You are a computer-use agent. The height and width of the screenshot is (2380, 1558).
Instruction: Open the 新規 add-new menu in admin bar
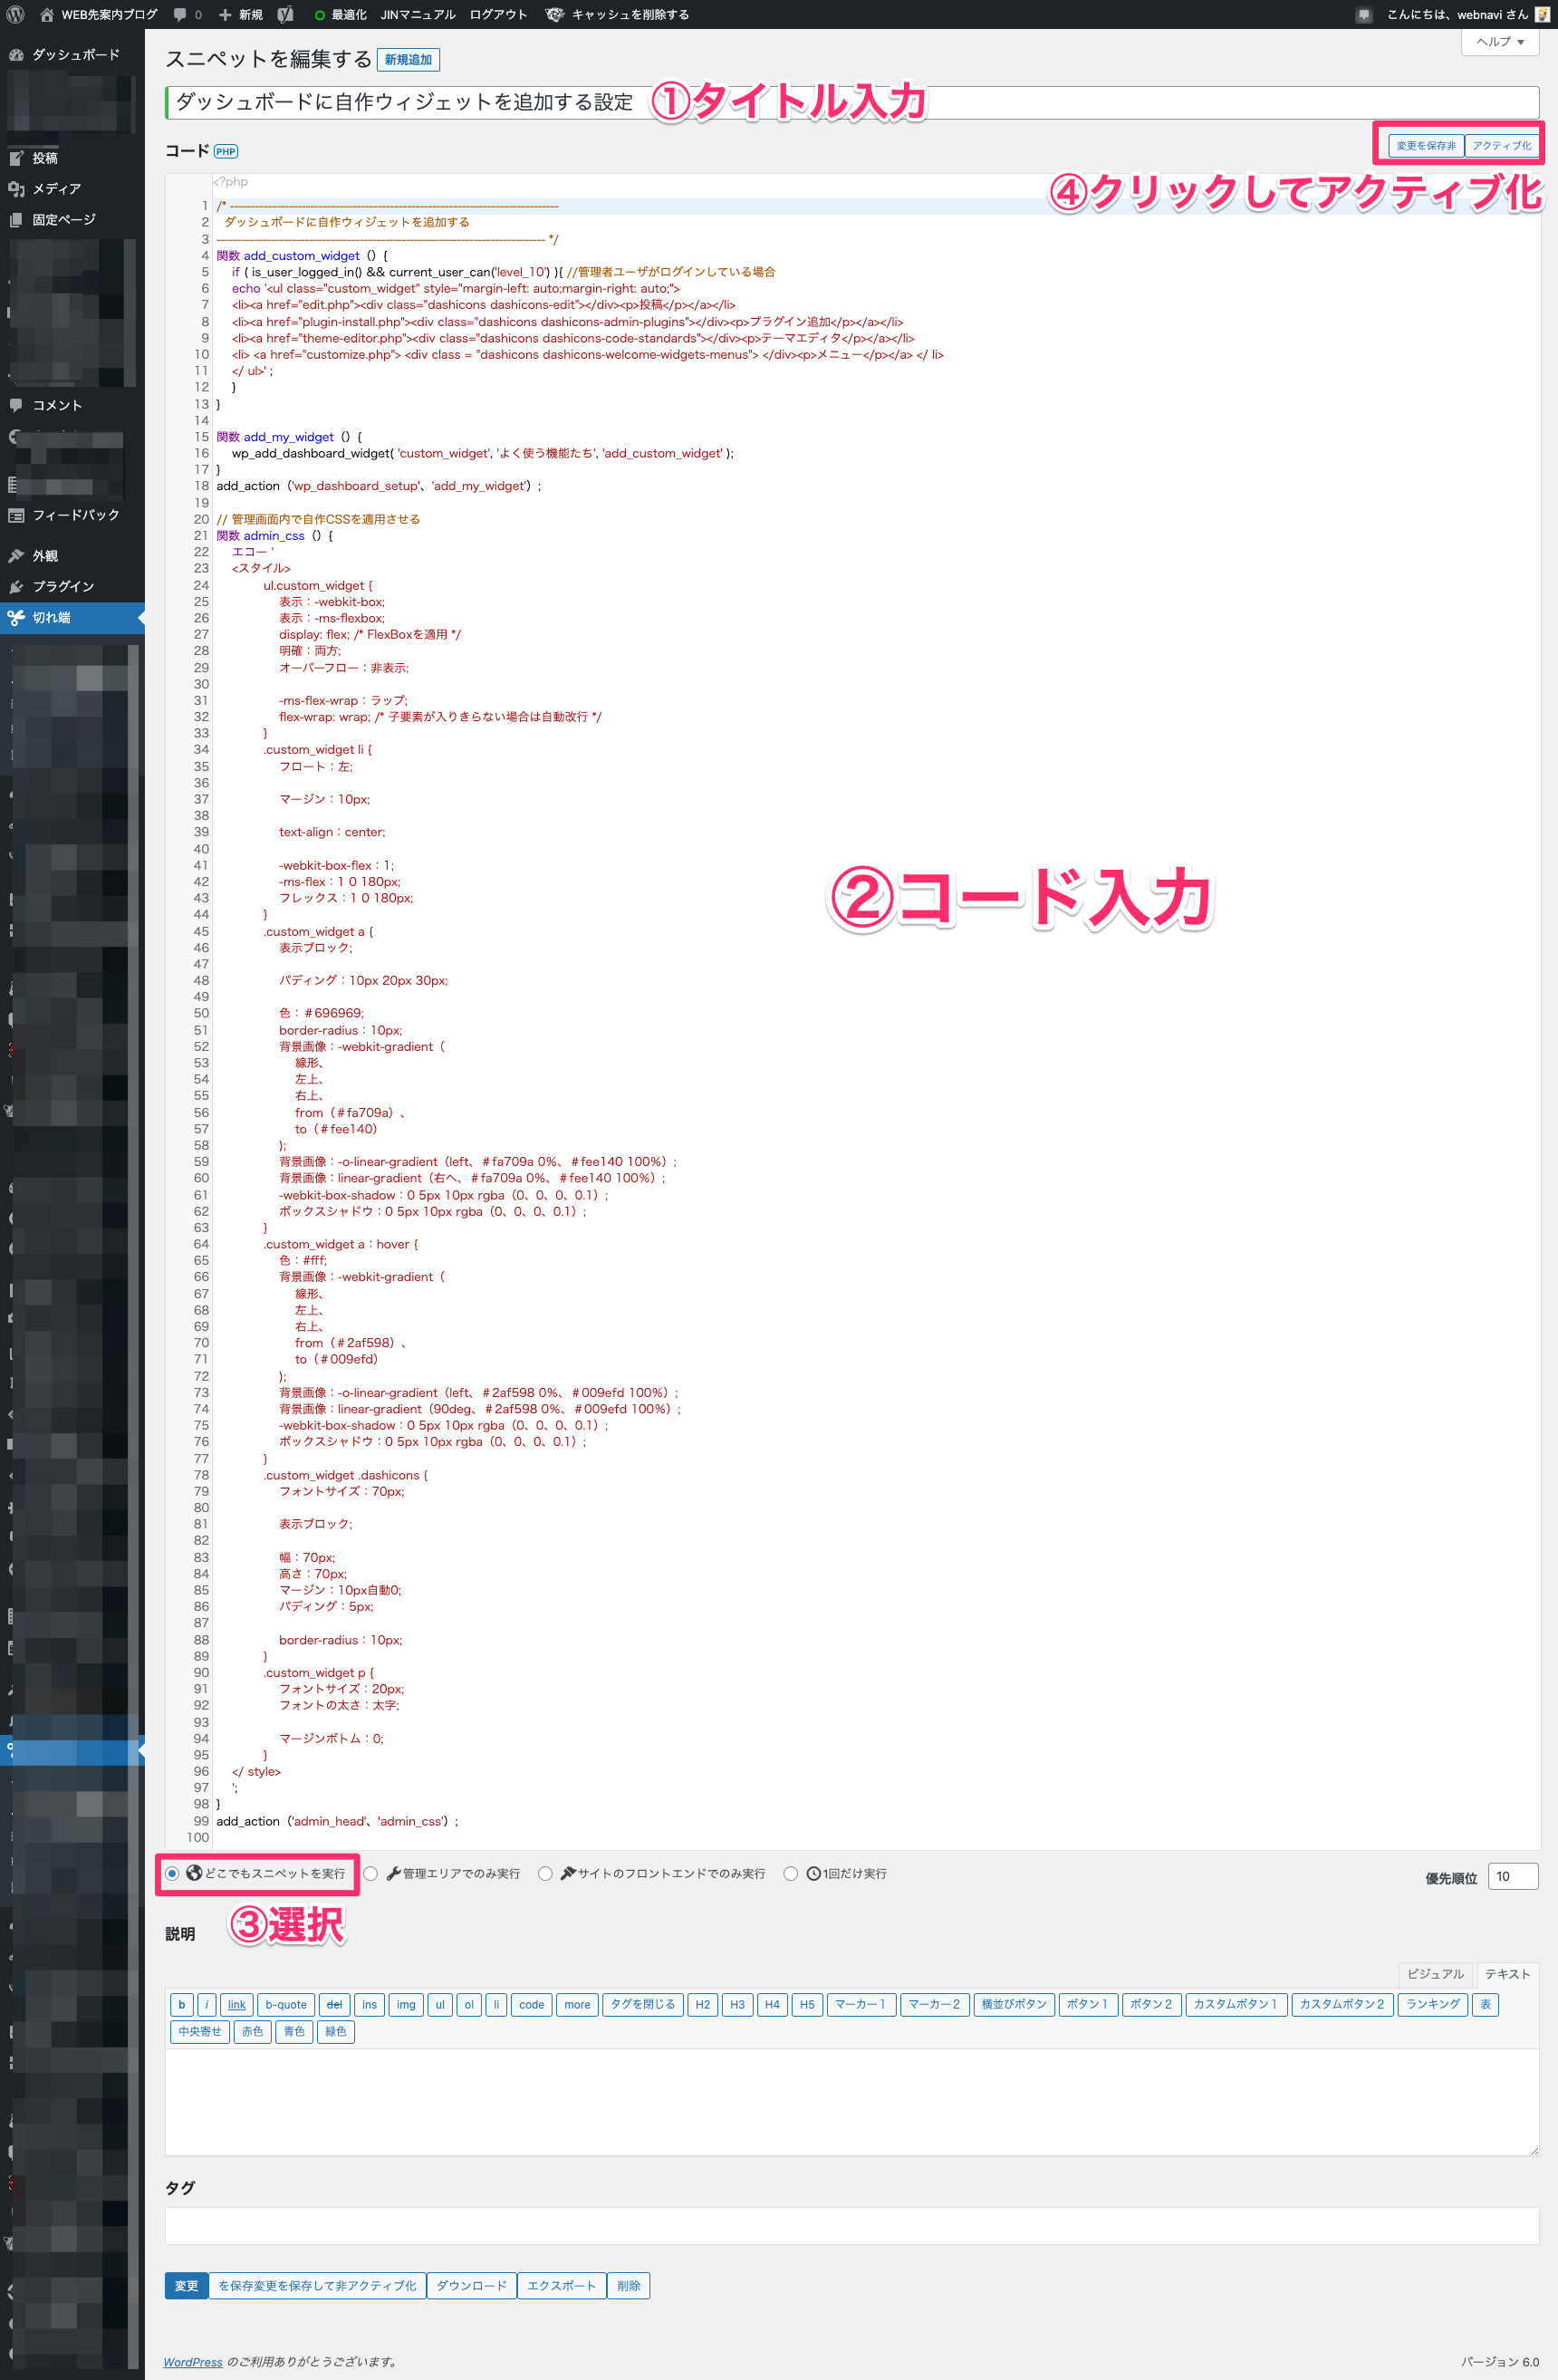point(241,15)
